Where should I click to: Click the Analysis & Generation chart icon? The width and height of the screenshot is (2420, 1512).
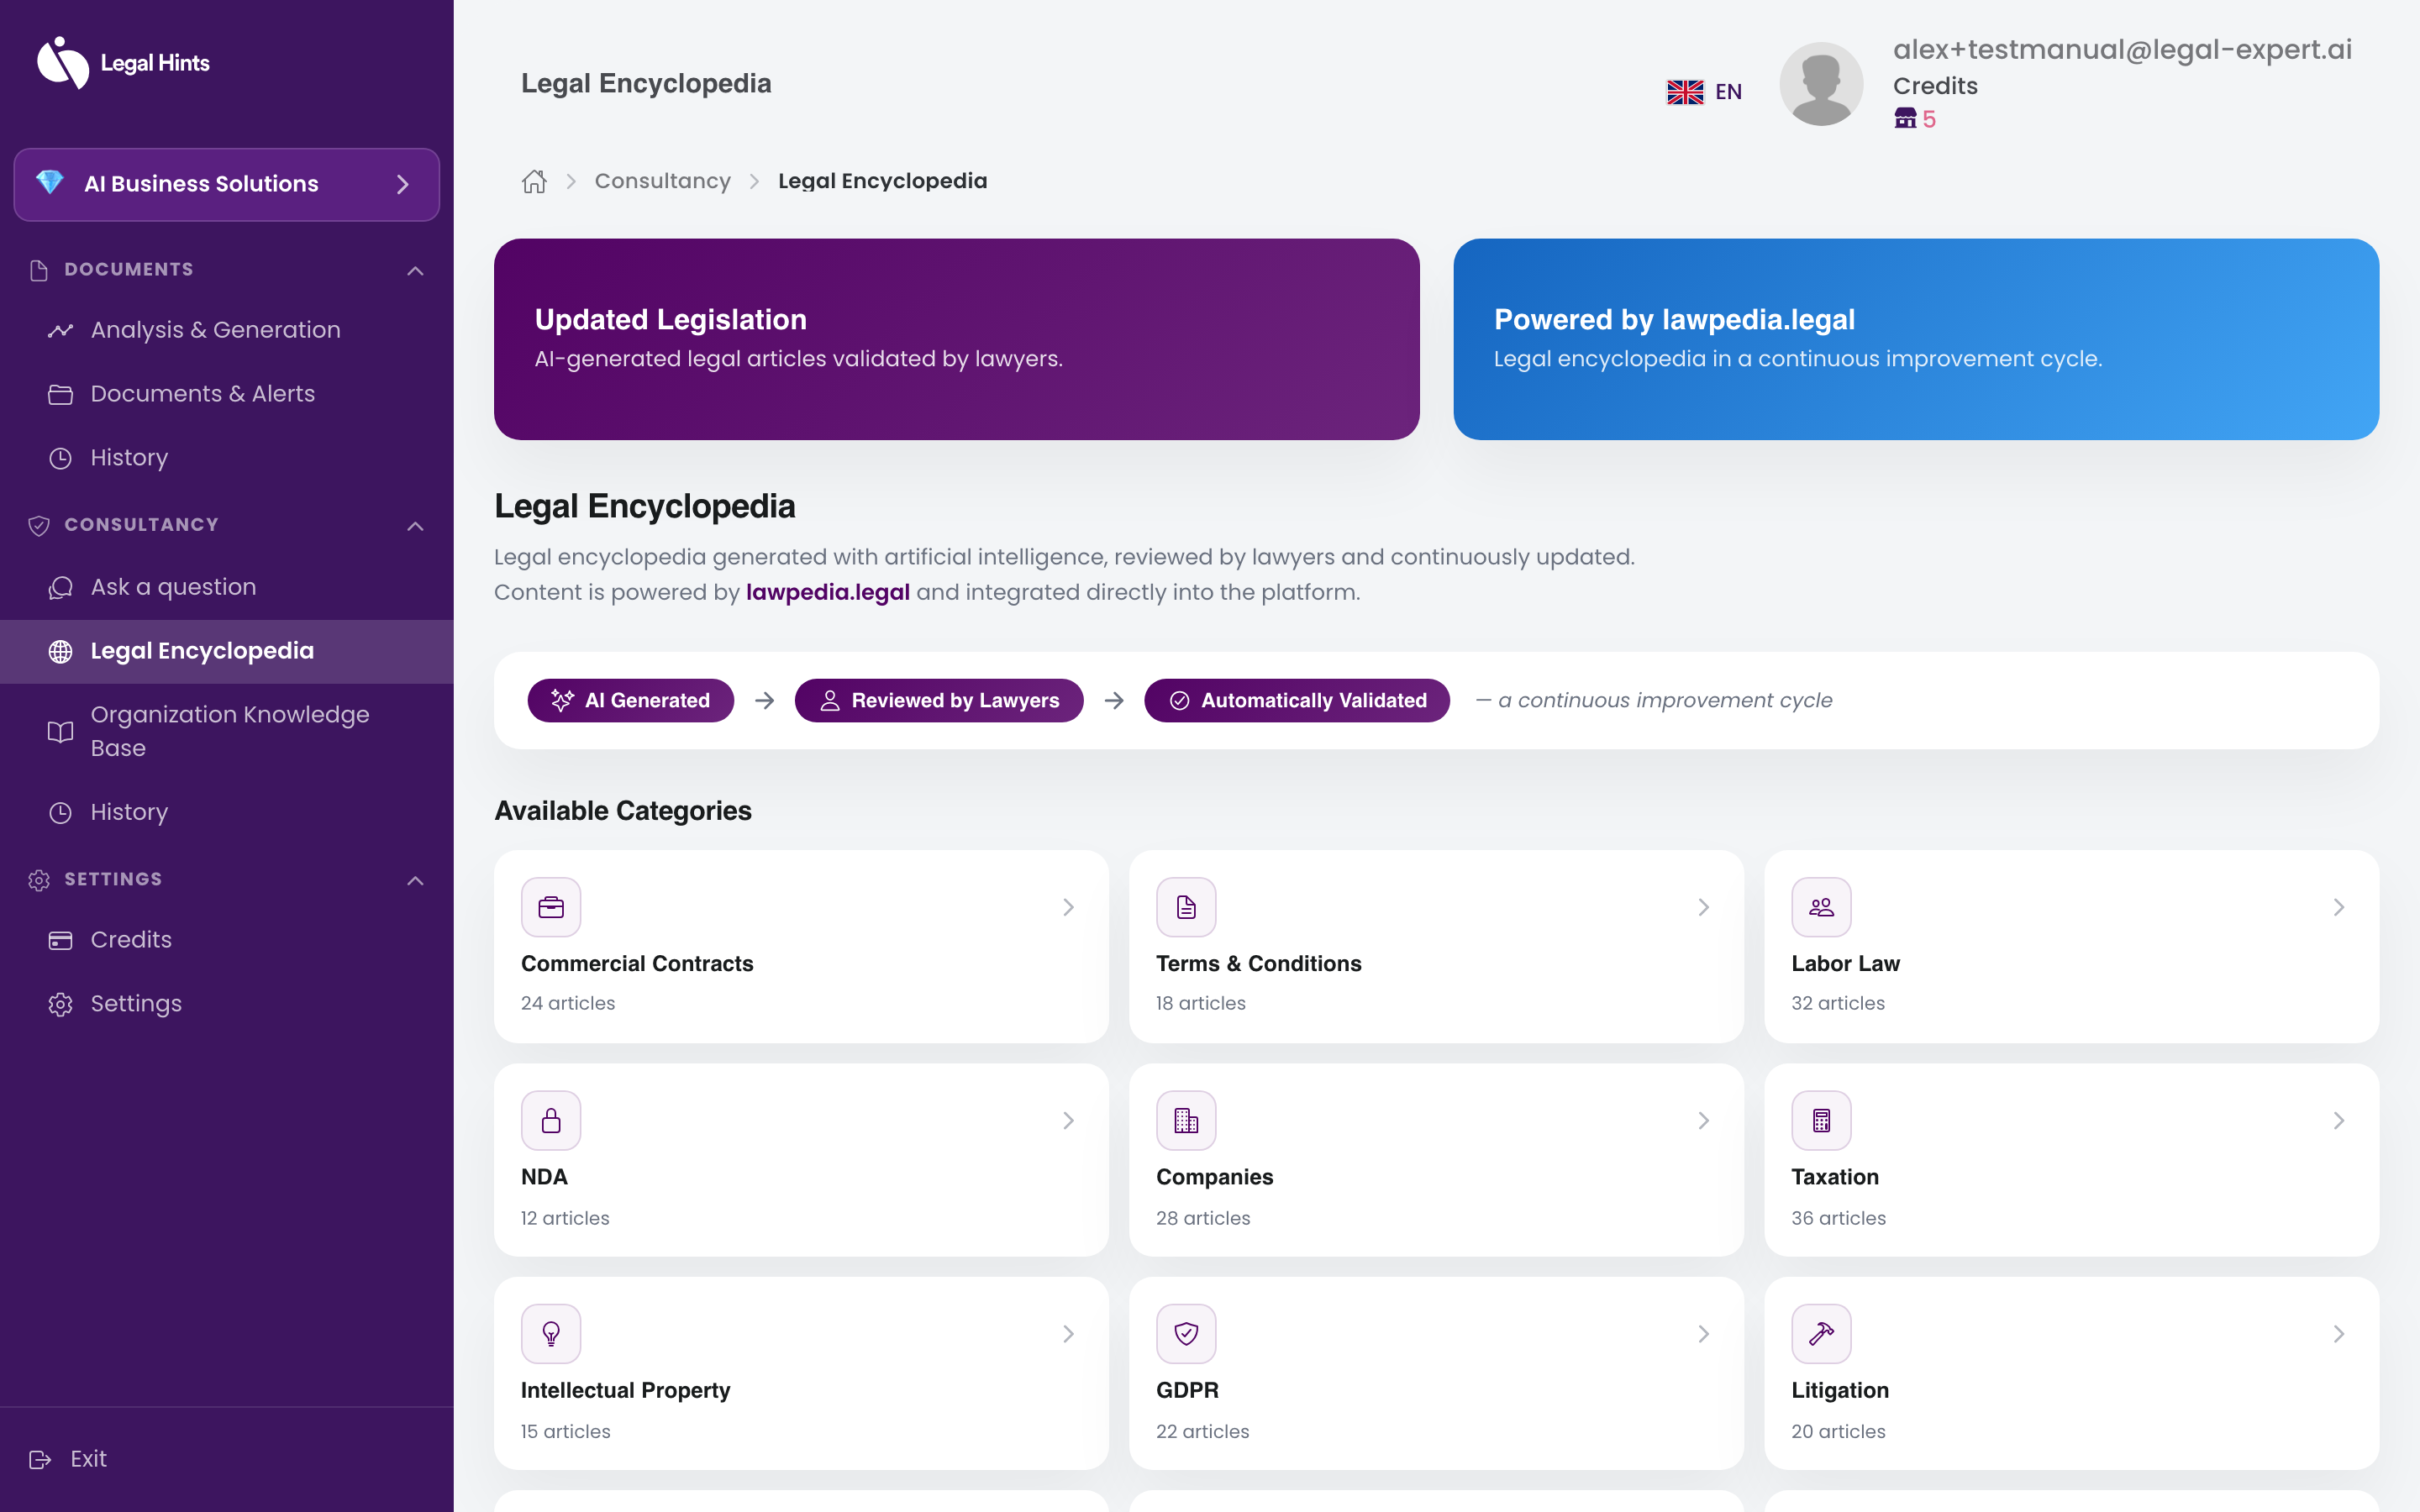60,330
